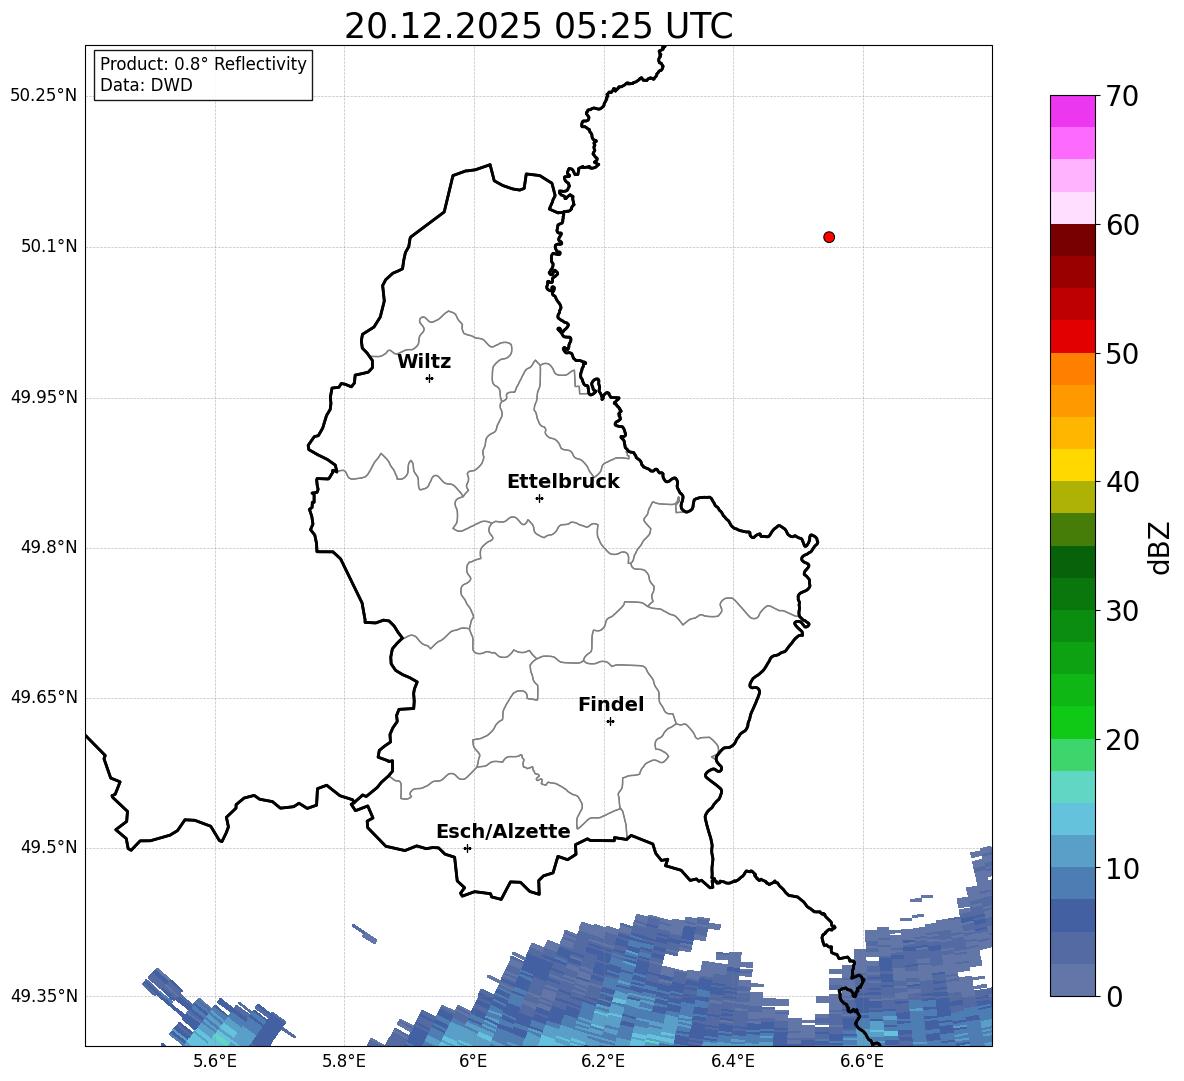Click the yellow colorbar swatch above 40
Viewport: 1184px width, 1081px height.
(x=1072, y=465)
